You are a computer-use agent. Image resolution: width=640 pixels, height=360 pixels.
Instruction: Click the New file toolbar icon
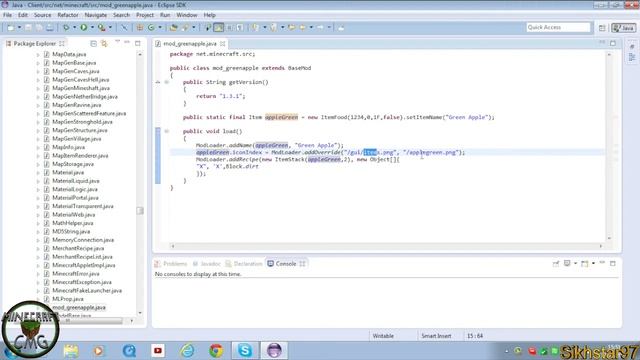pos(11,27)
